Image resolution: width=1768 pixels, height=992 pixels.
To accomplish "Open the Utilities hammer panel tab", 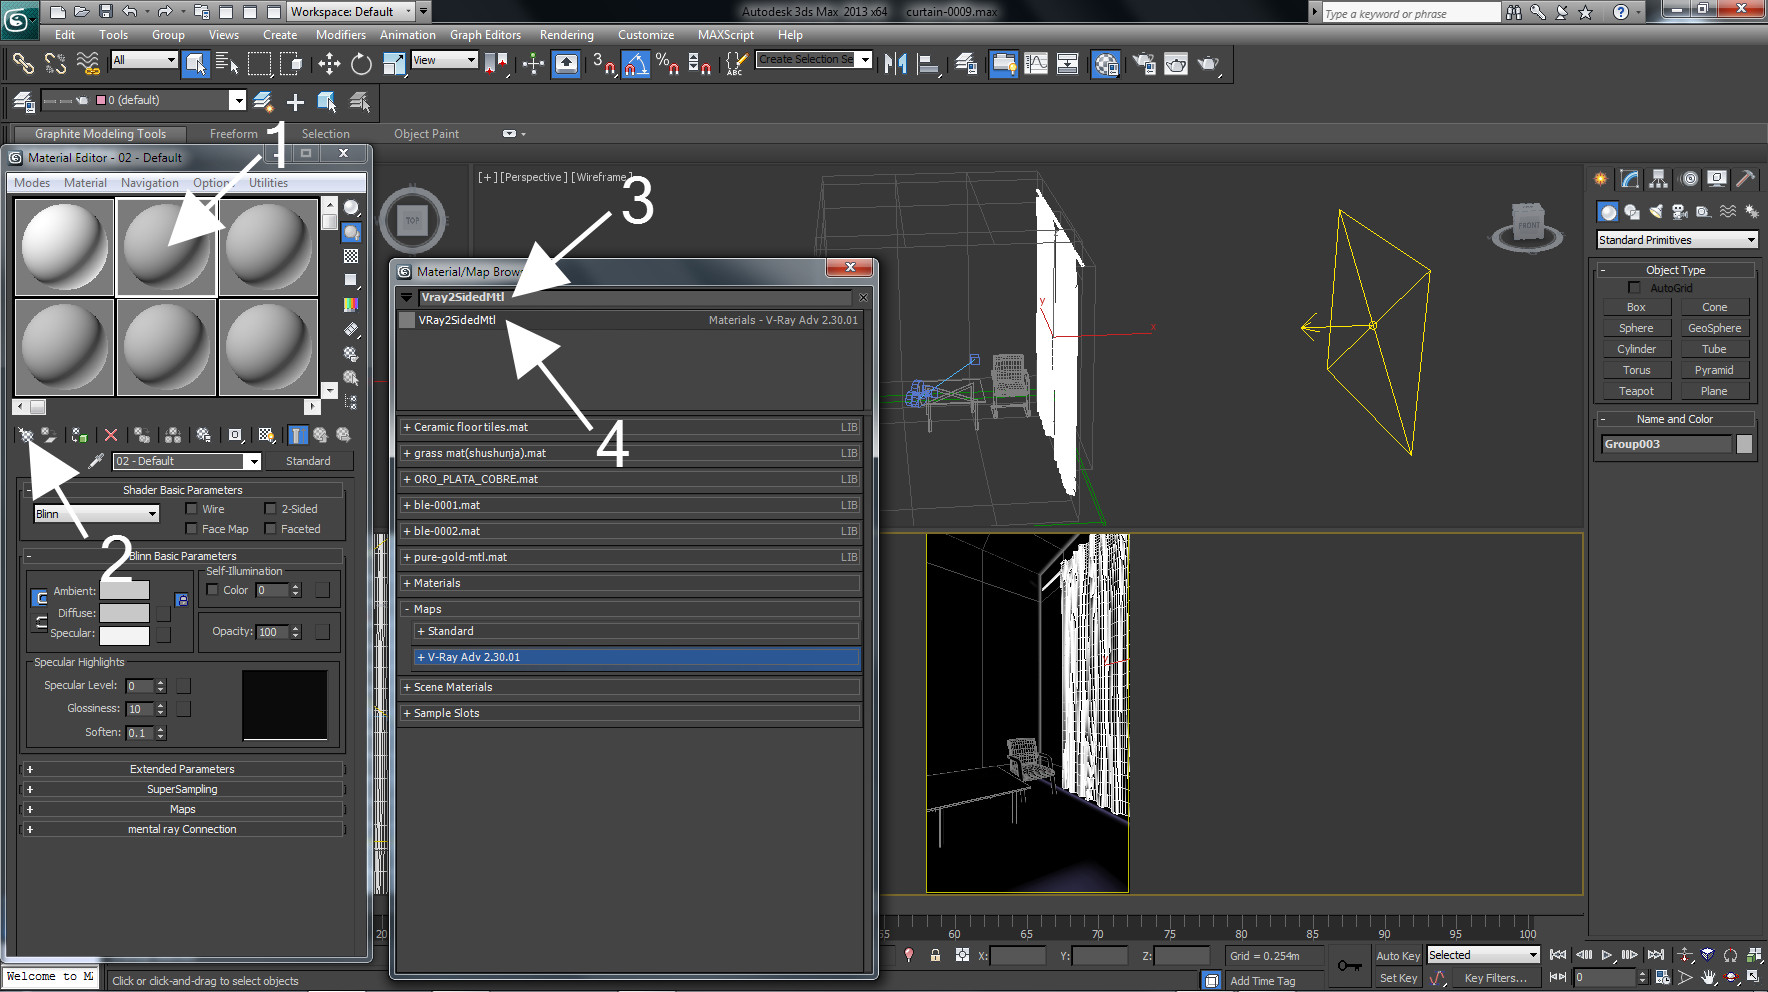I will [1745, 179].
